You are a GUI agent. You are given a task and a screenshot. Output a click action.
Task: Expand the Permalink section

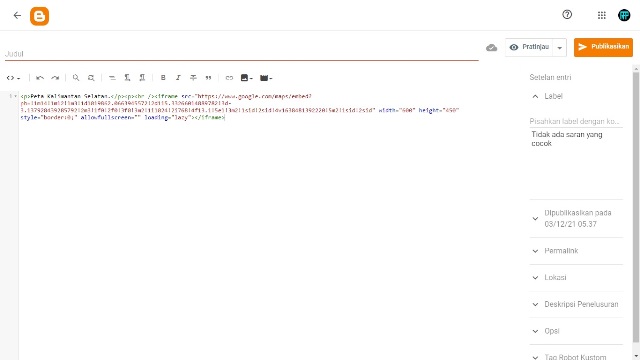(x=576, y=251)
